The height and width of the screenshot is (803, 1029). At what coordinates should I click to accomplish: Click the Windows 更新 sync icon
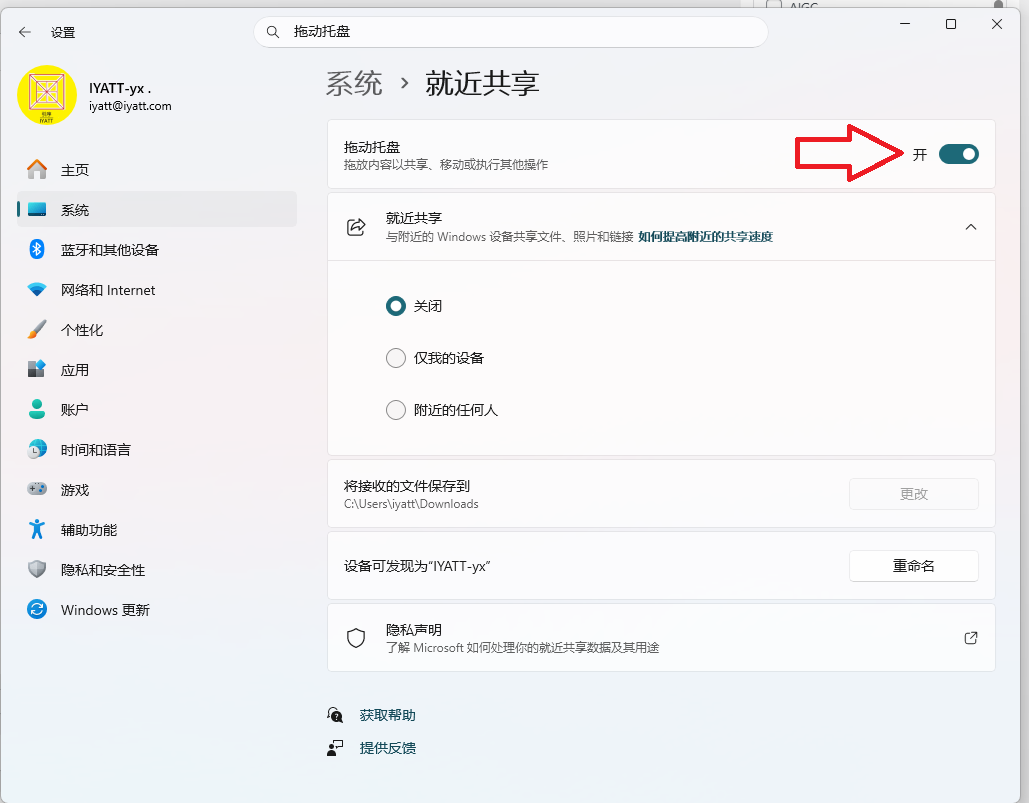(37, 610)
